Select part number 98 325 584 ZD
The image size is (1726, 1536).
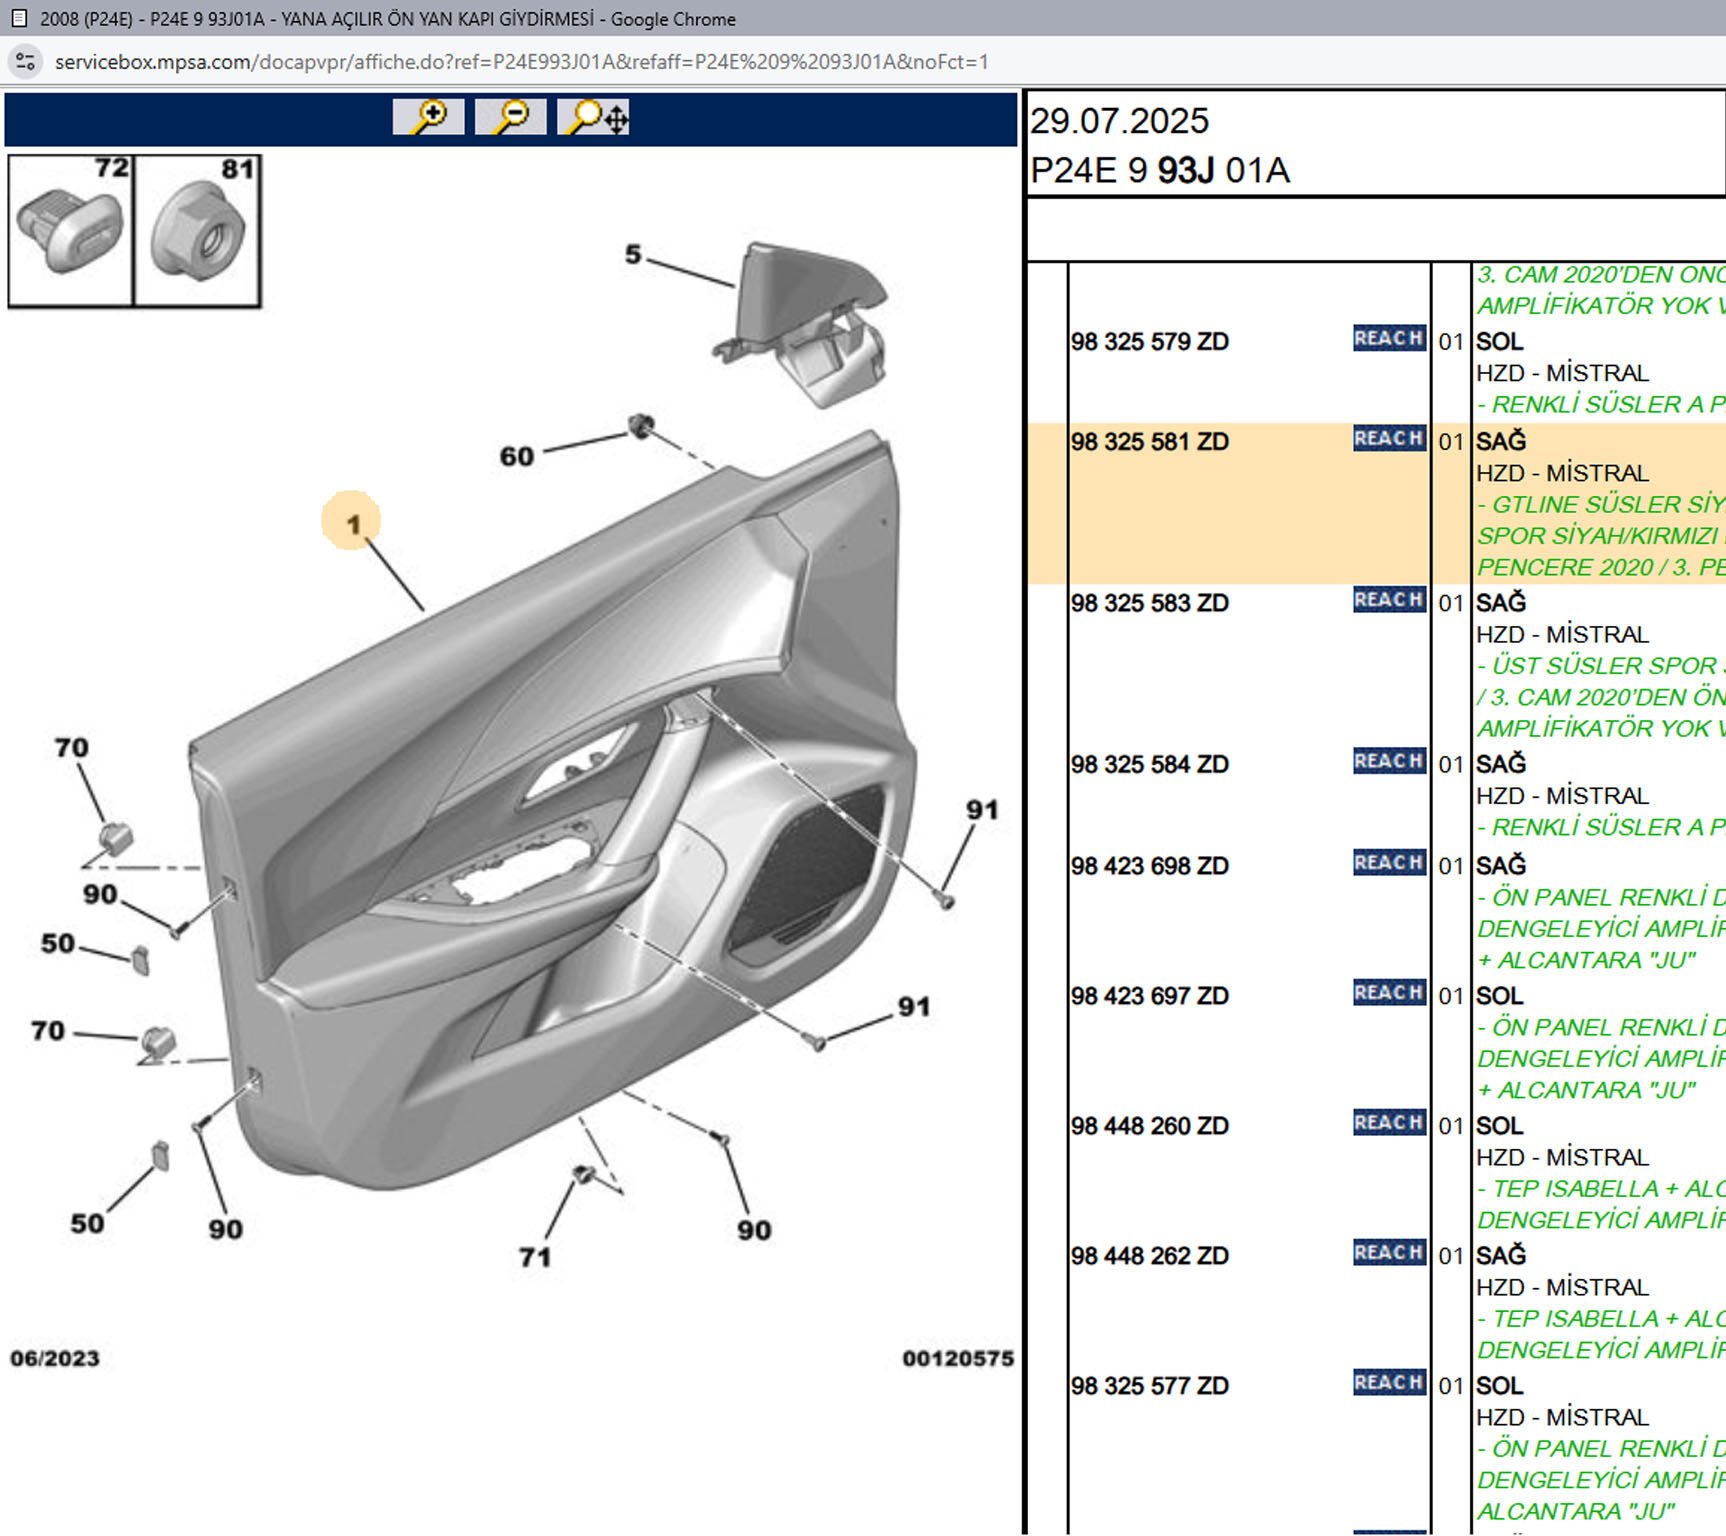tap(1149, 765)
